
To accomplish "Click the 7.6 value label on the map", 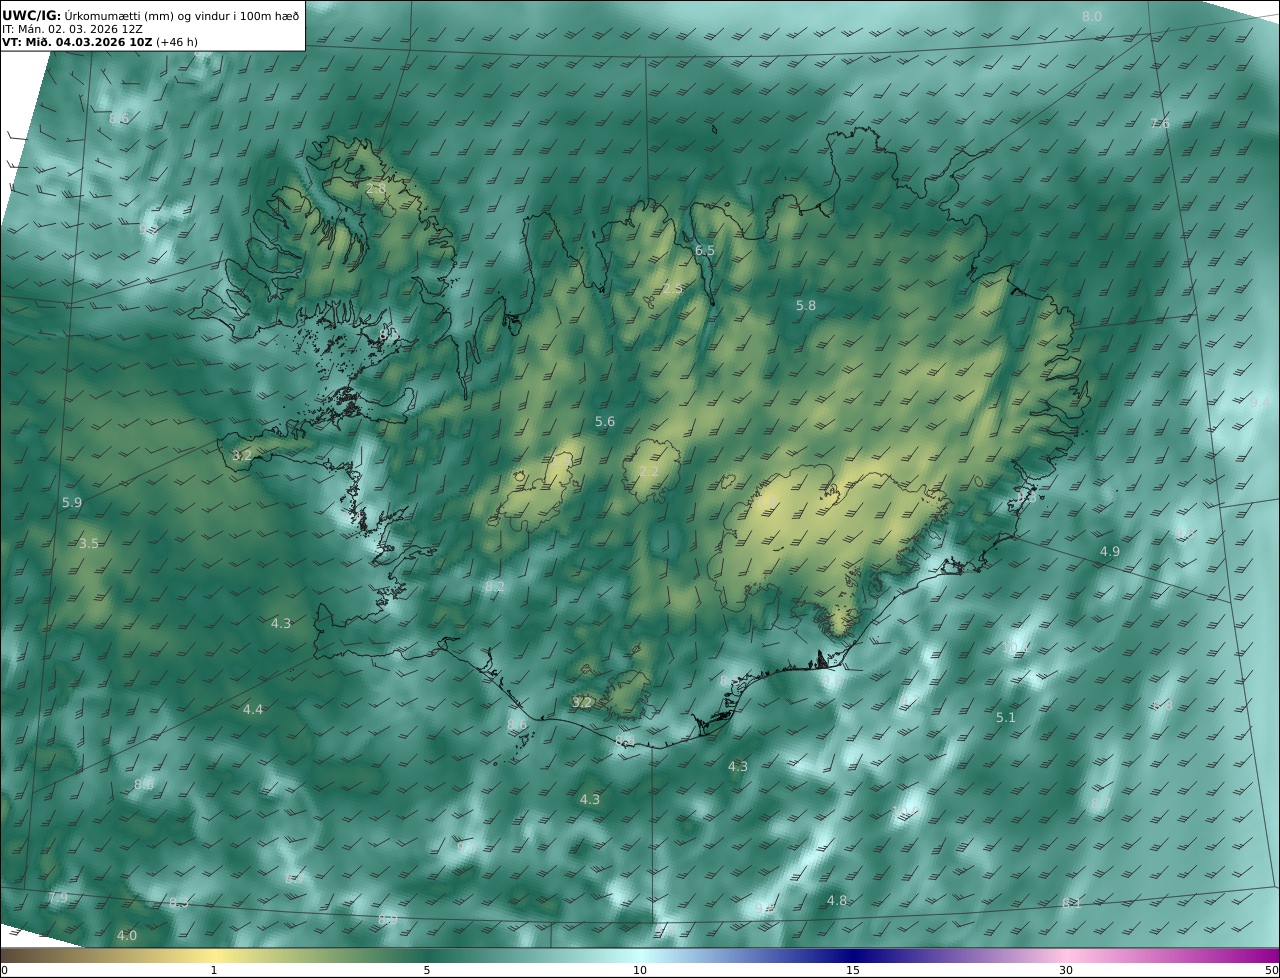I will coord(1159,123).
